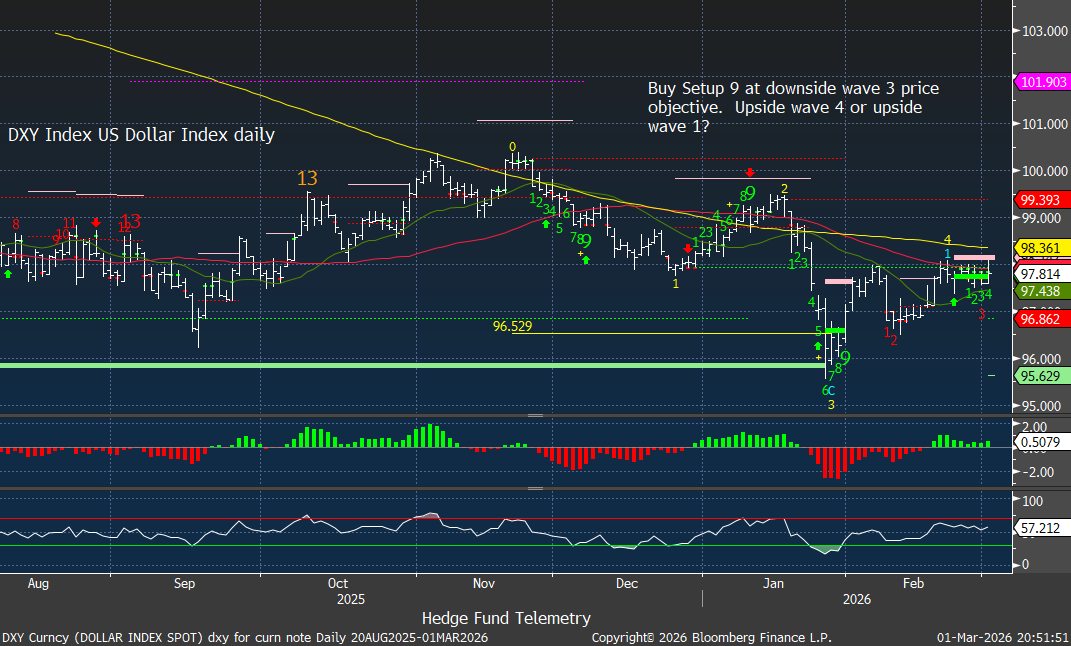The height and width of the screenshot is (646, 1071).
Task: Click the large green 9 near January low
Action: [x=845, y=358]
